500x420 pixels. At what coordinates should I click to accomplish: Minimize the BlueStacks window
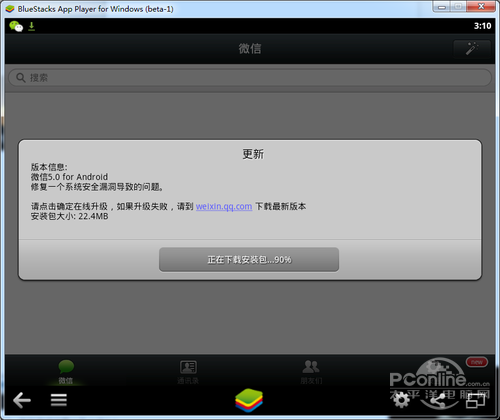point(442,6)
